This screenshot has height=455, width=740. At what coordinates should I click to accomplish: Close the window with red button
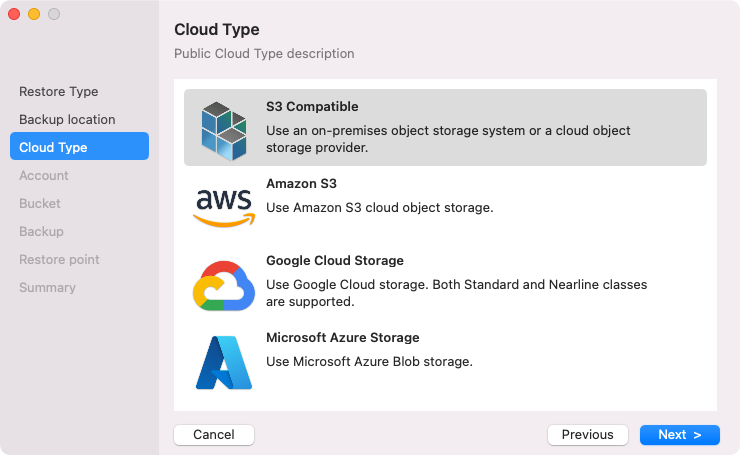point(14,14)
